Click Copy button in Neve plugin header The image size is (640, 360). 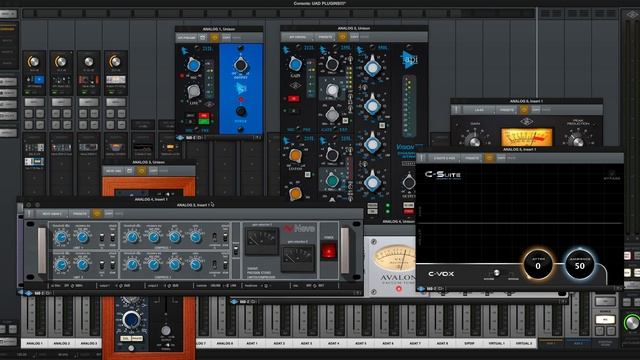tap(109, 213)
